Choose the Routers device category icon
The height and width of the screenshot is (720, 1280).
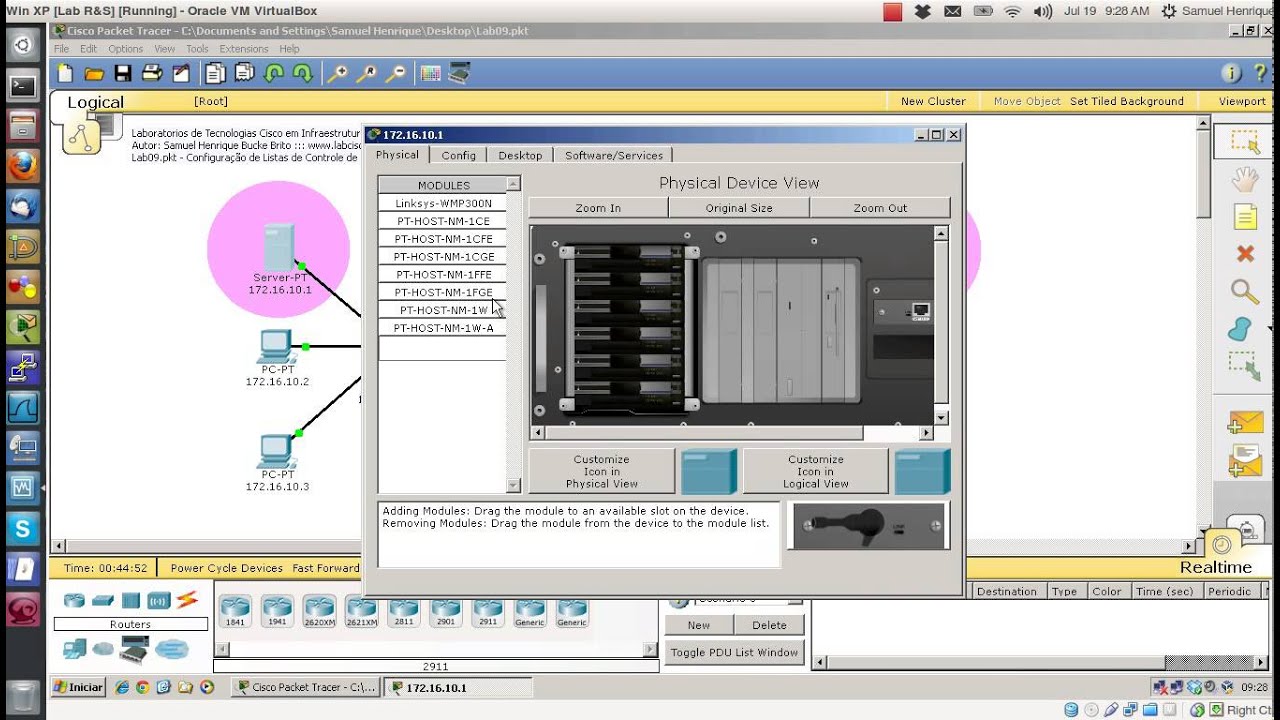(x=74, y=600)
